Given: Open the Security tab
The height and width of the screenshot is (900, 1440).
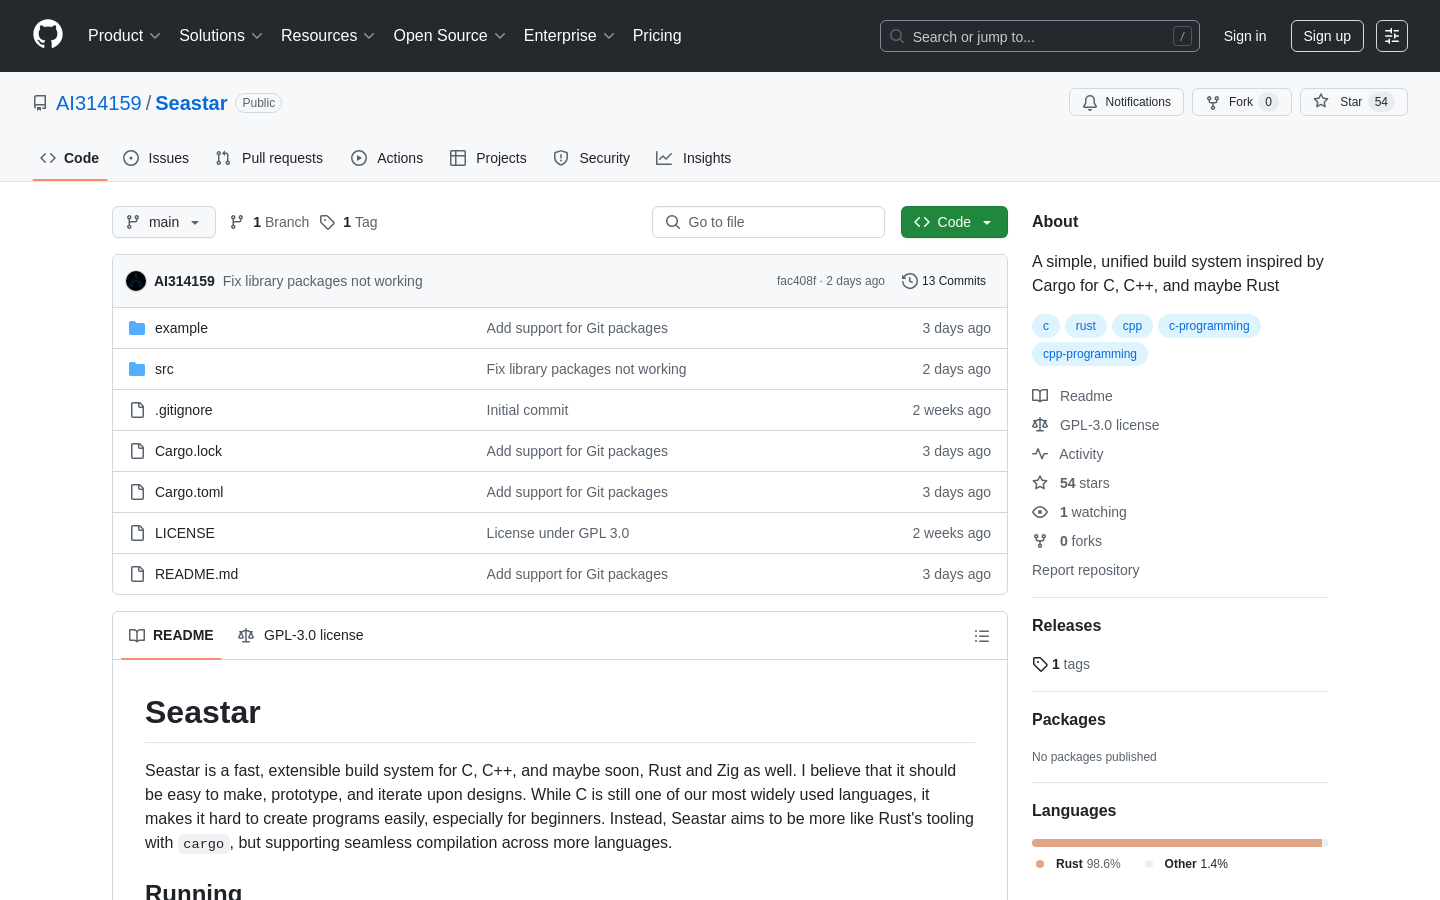Looking at the screenshot, I should [x=592, y=158].
